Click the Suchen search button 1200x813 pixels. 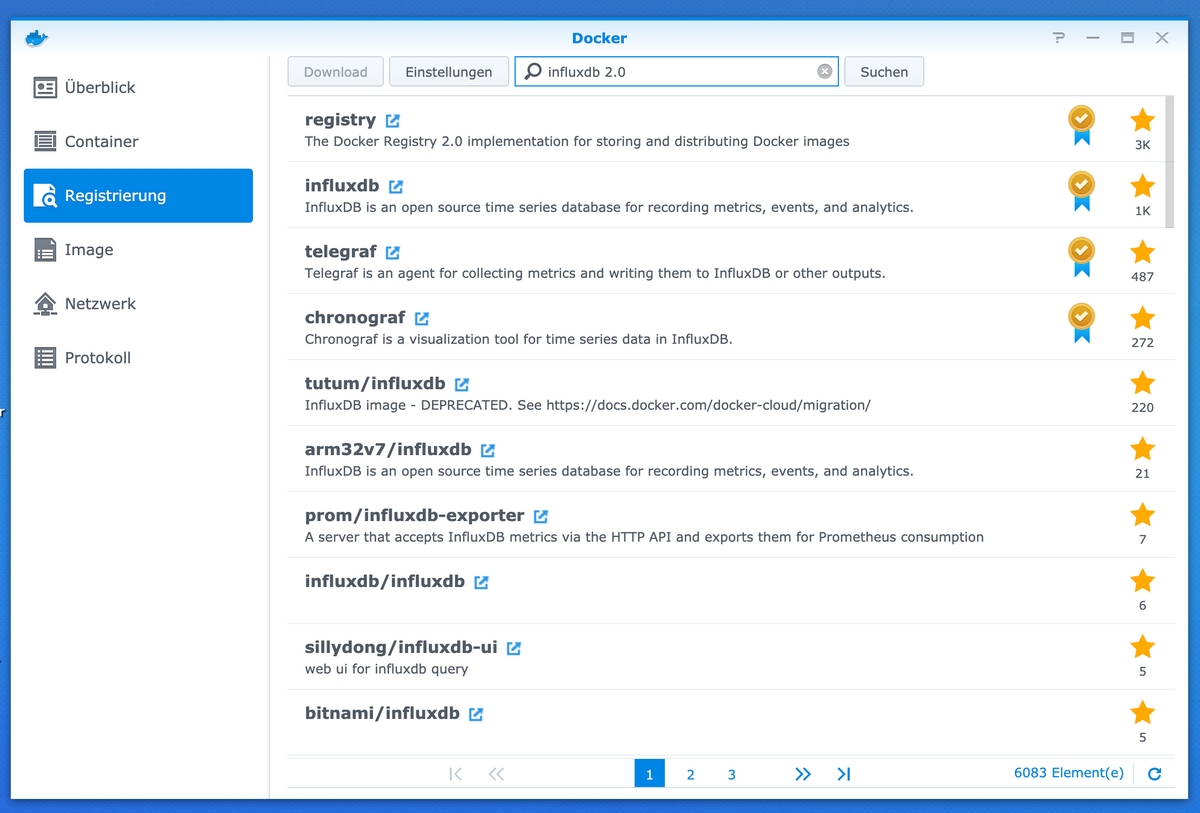[884, 72]
